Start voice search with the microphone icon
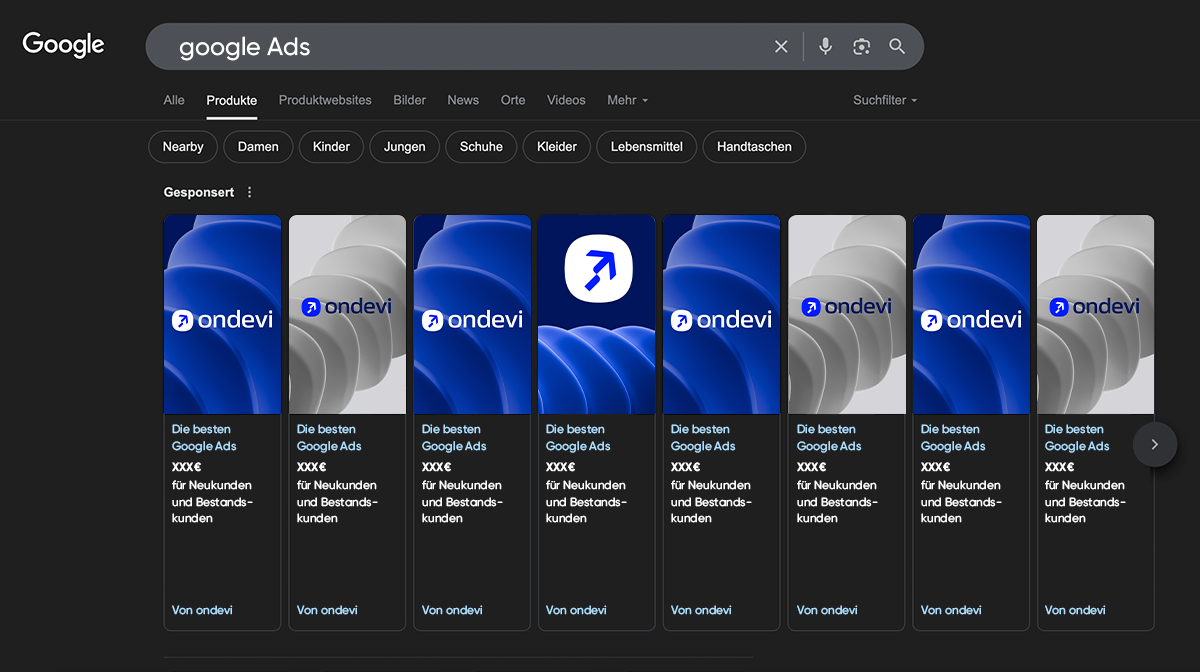The image size is (1200, 672). pos(825,47)
